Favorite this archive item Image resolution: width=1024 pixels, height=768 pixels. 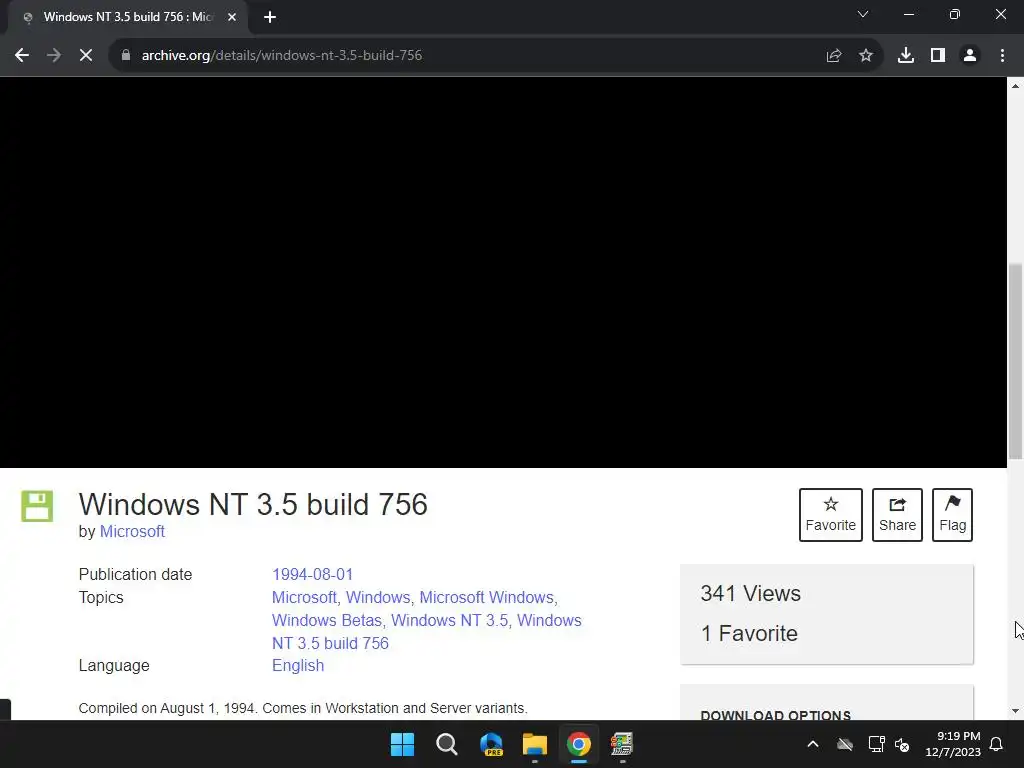click(x=831, y=515)
